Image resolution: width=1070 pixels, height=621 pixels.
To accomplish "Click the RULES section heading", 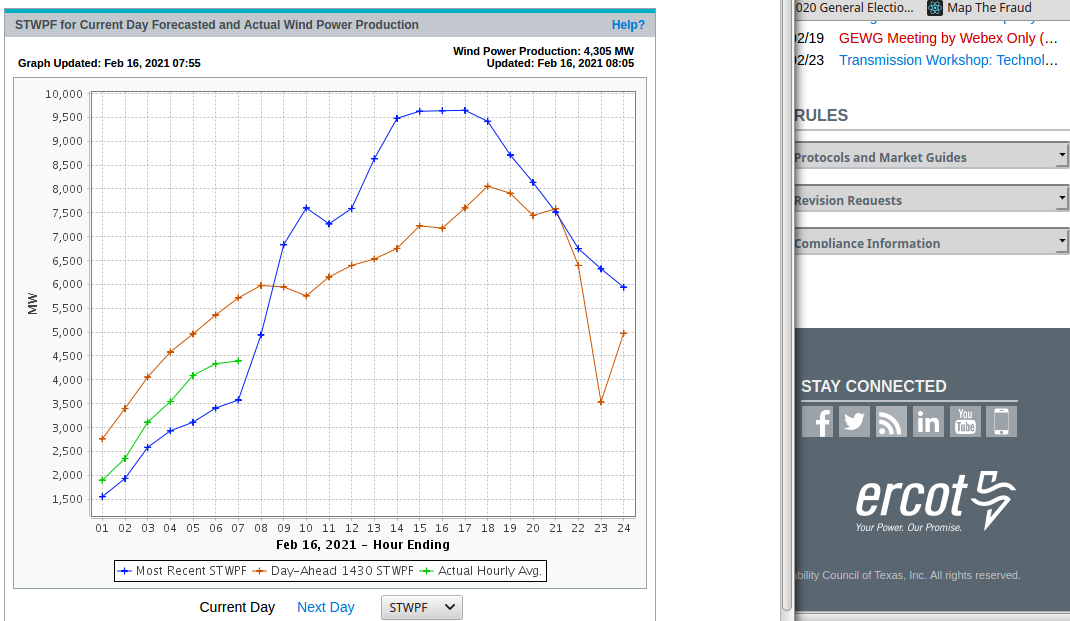I will [x=821, y=115].
